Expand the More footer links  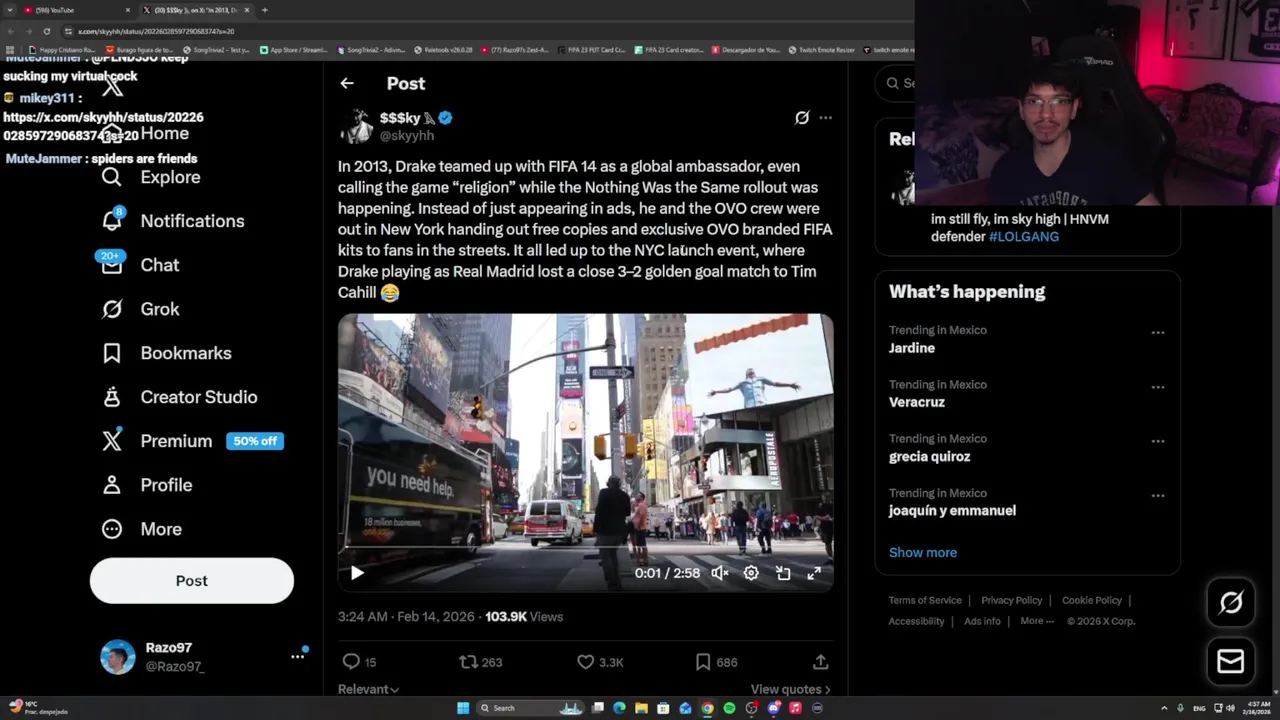coord(1037,621)
